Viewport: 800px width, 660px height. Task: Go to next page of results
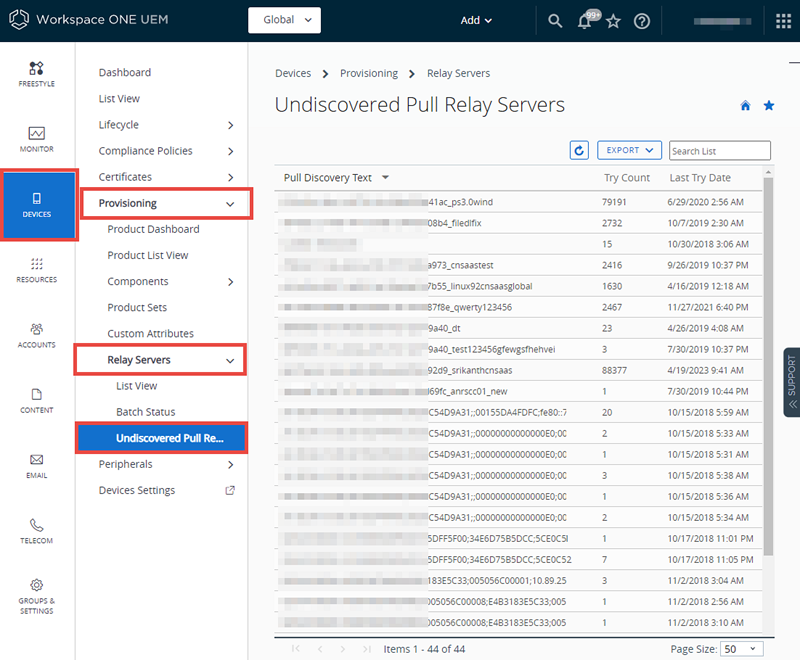[x=343, y=649]
